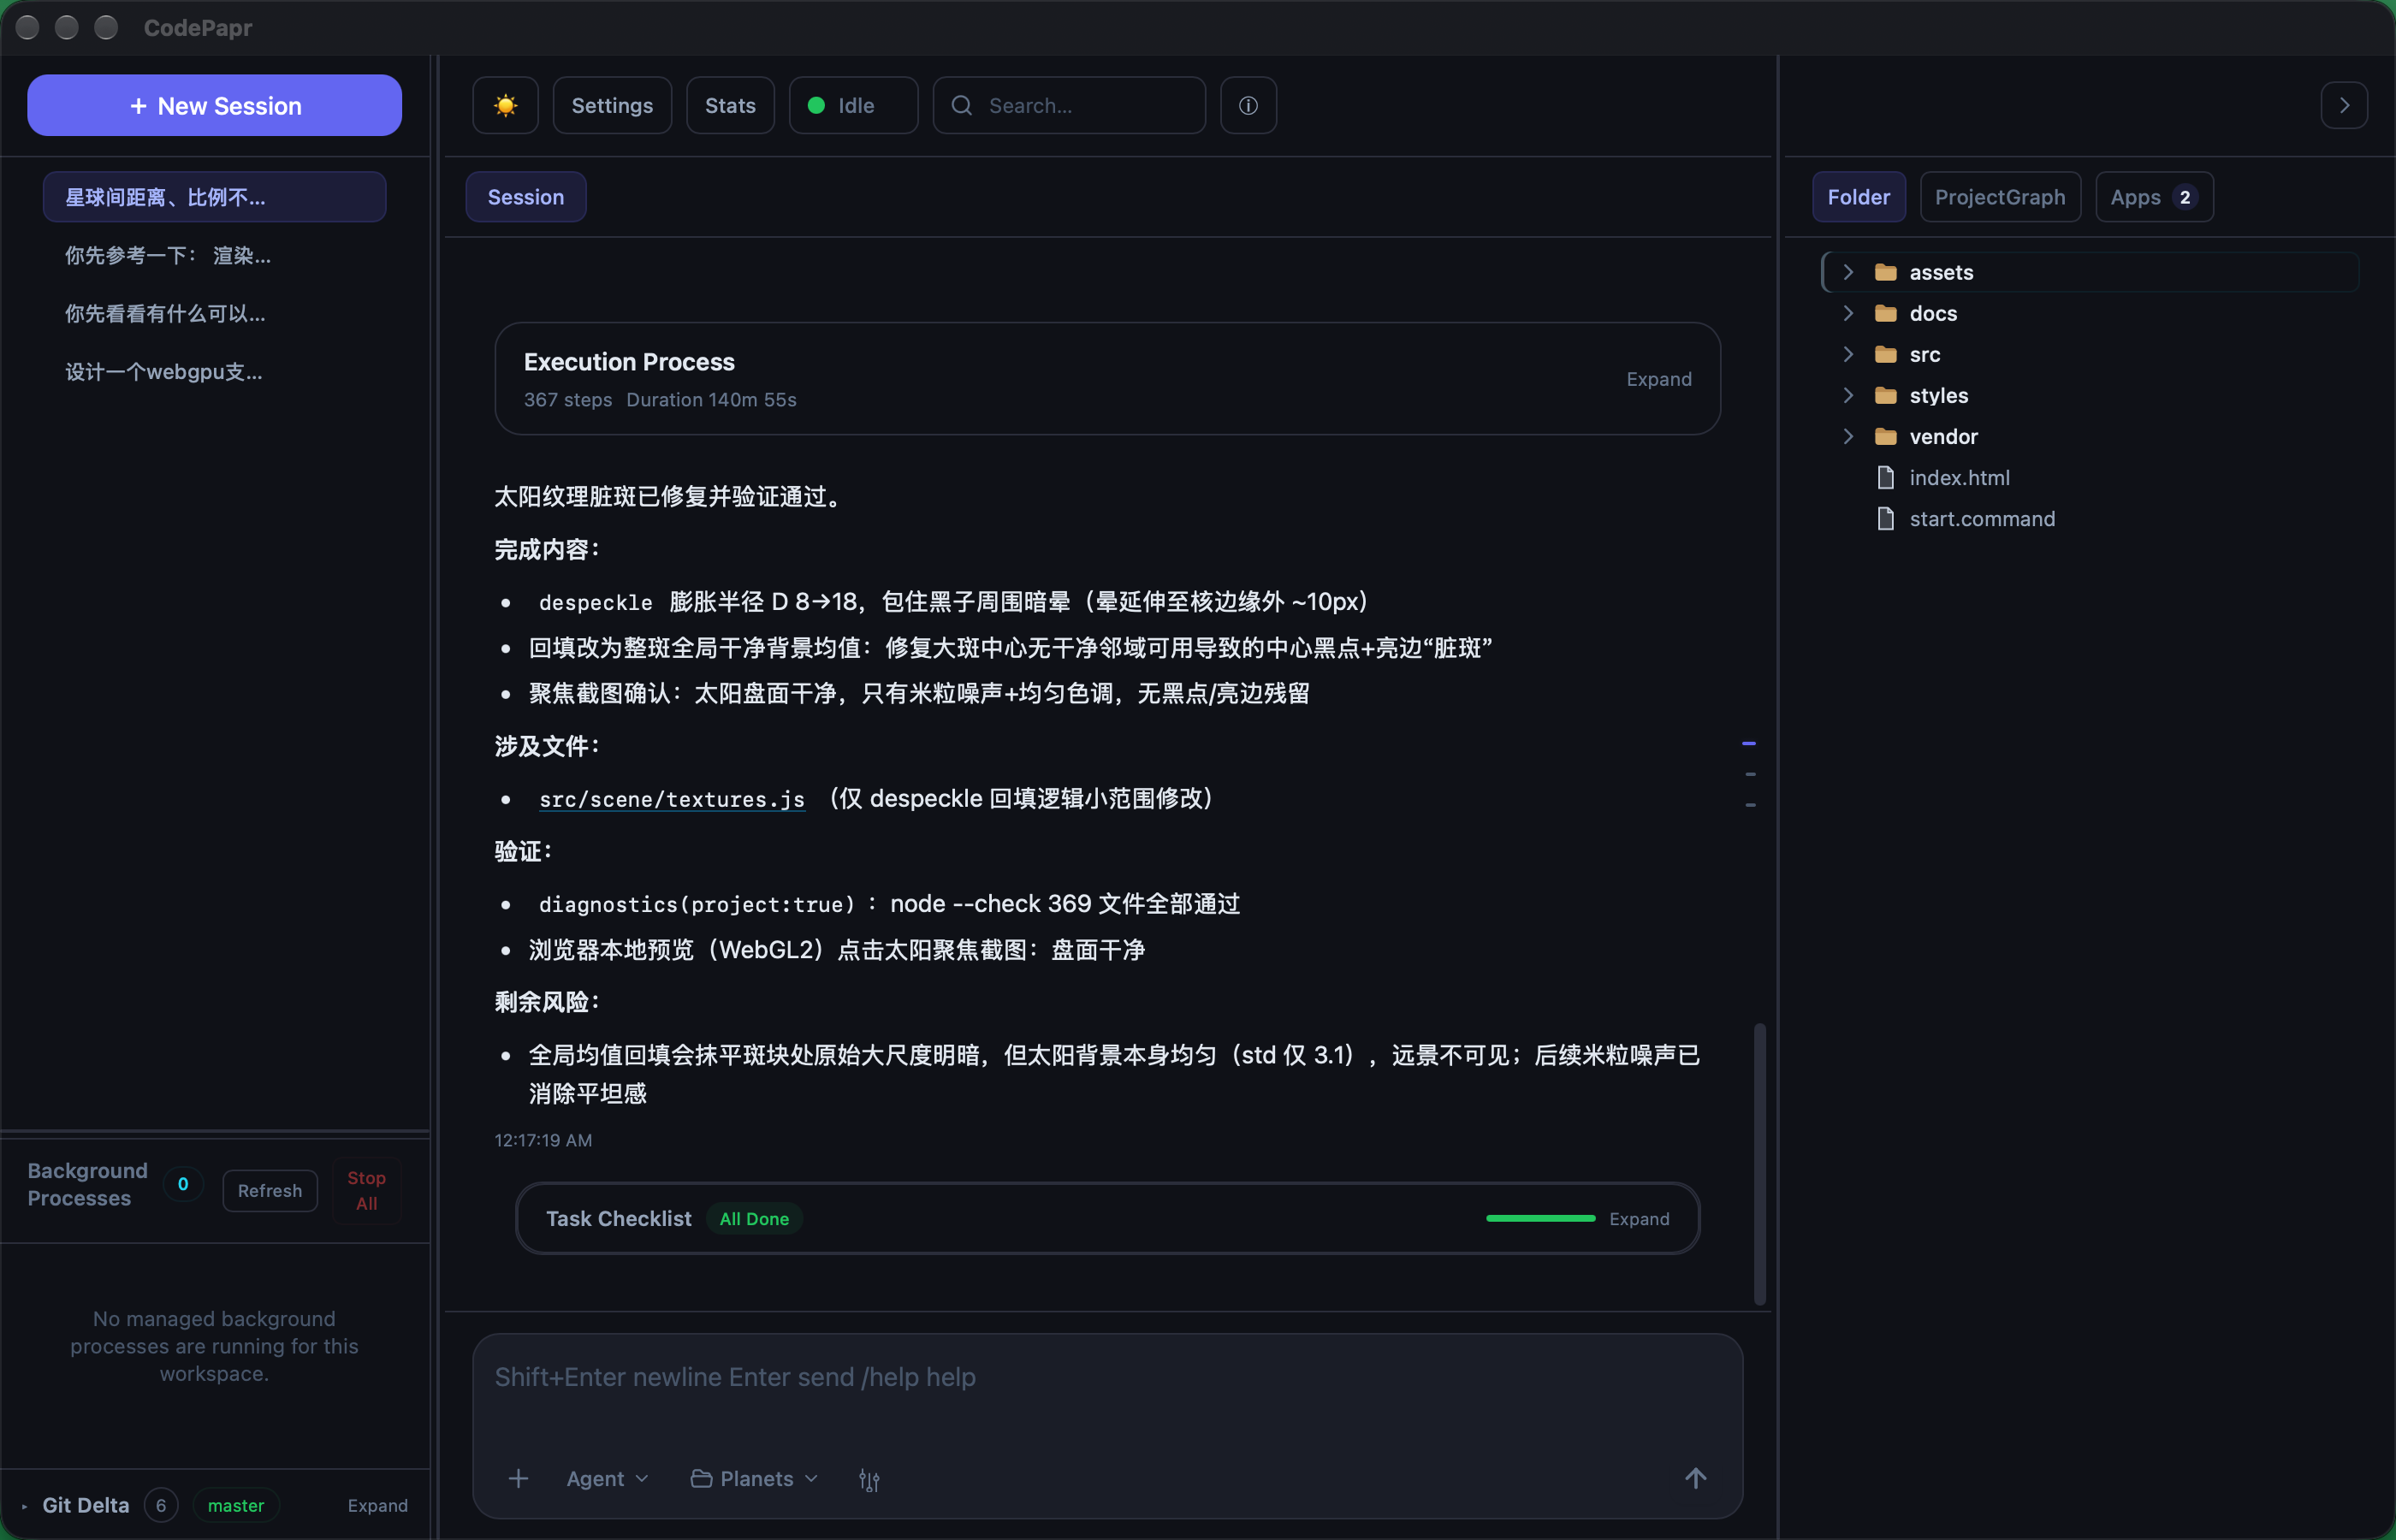Click the Git Delta count badge 6
2396x1540 pixels.
(x=160, y=1505)
